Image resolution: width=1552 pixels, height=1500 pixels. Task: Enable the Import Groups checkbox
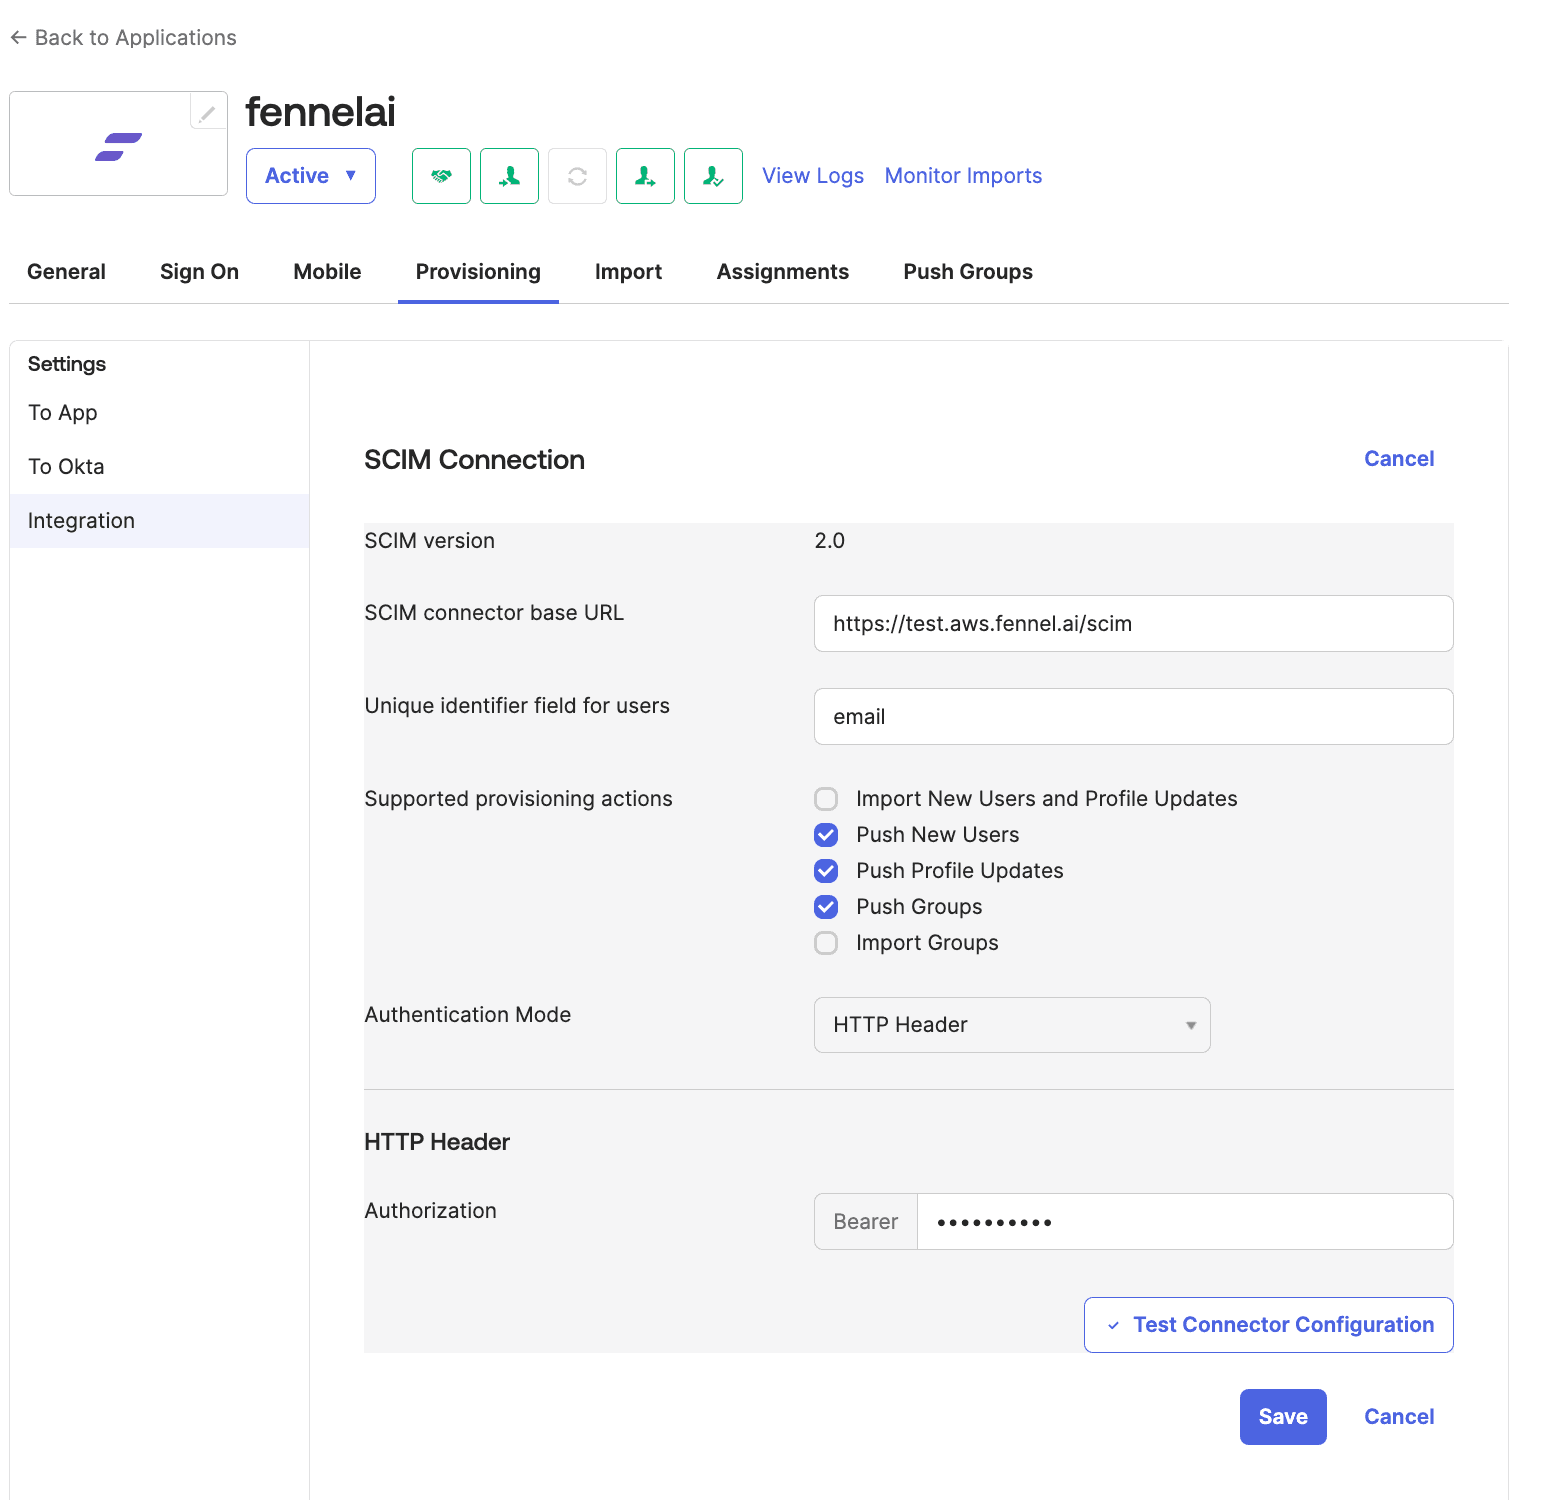pyautogui.click(x=826, y=943)
